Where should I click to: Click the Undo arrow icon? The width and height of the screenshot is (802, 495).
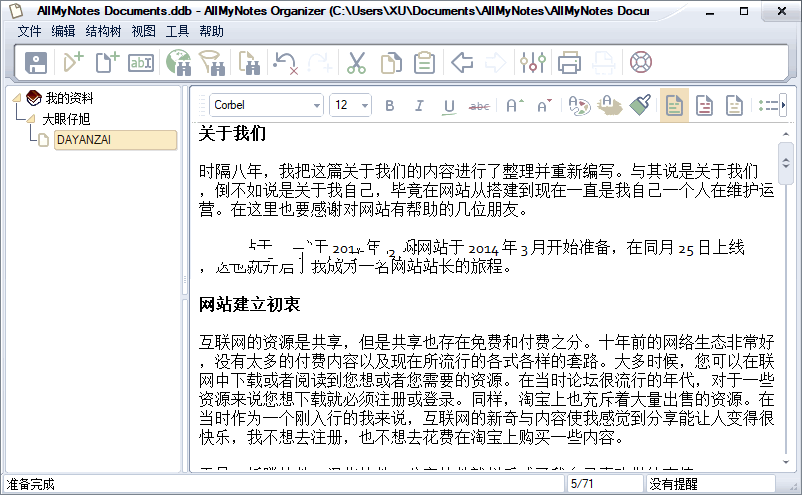click(285, 63)
